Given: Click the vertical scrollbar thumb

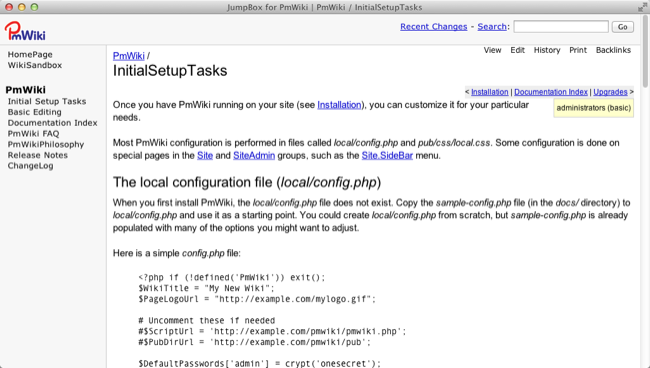Looking at the screenshot, I should pos(645,52).
